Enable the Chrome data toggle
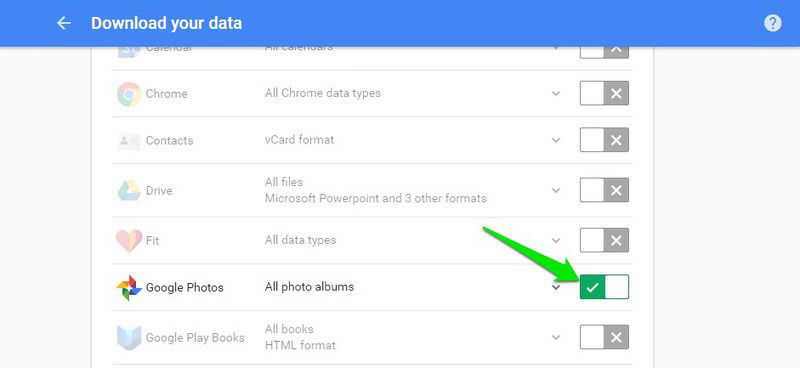The height and width of the screenshot is (368, 800). pyautogui.click(x=604, y=93)
